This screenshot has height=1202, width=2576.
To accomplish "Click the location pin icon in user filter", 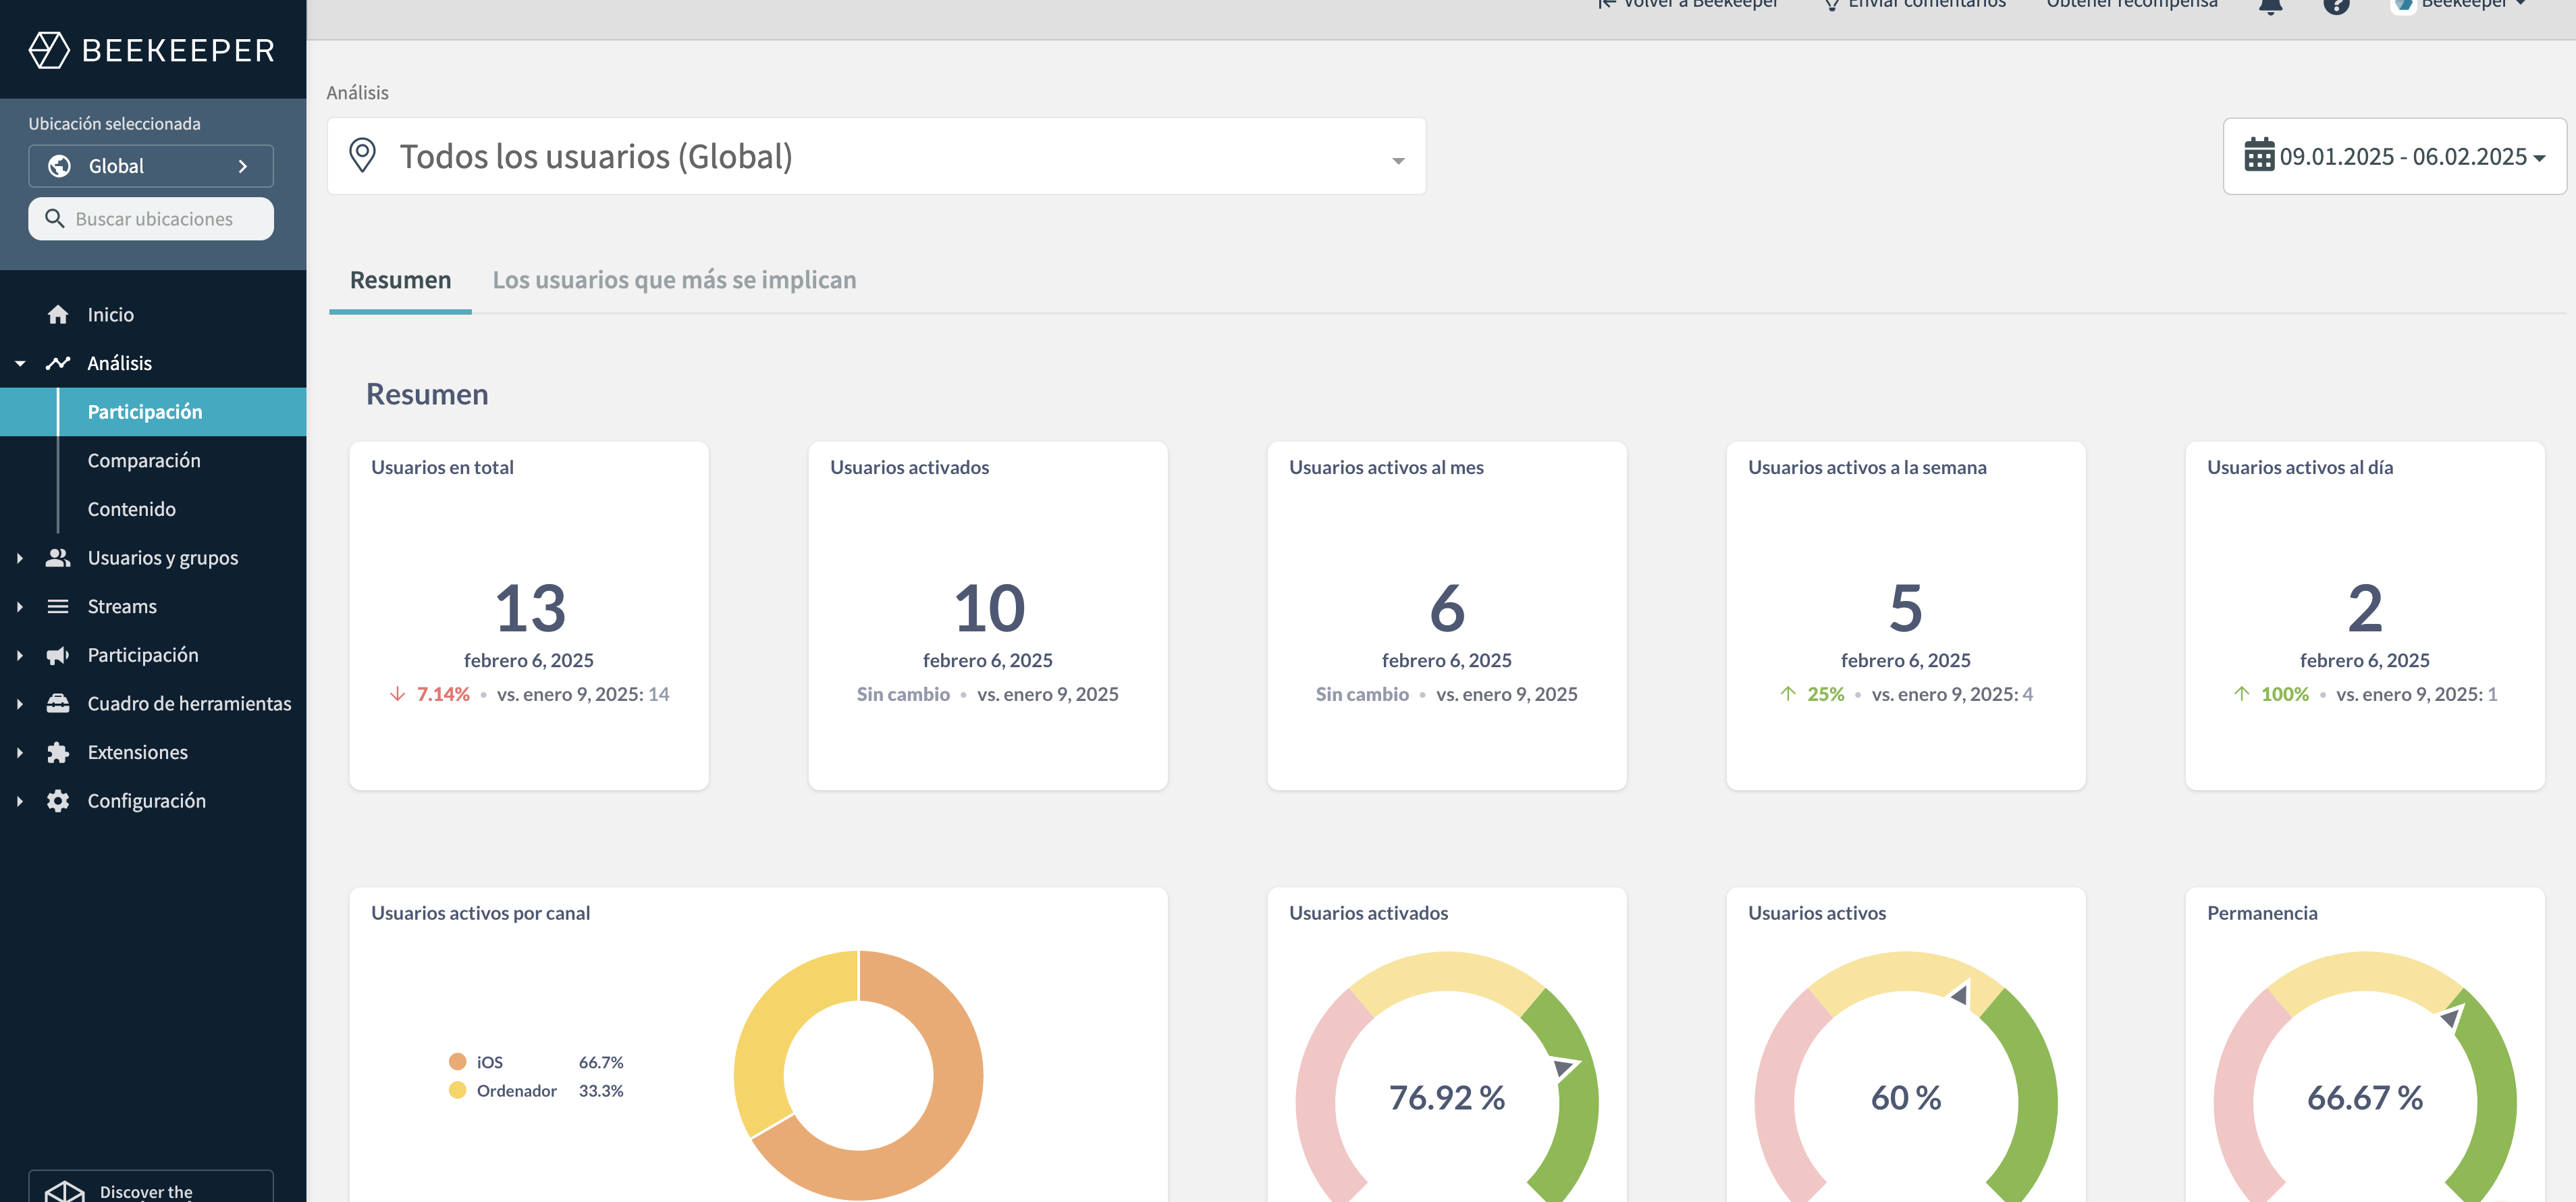I will pyautogui.click(x=362, y=156).
